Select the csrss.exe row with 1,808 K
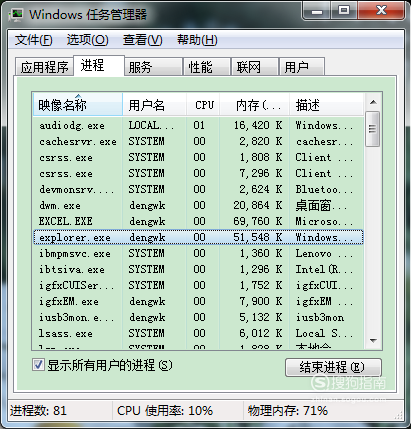The width and height of the screenshot is (411, 429). (198, 157)
